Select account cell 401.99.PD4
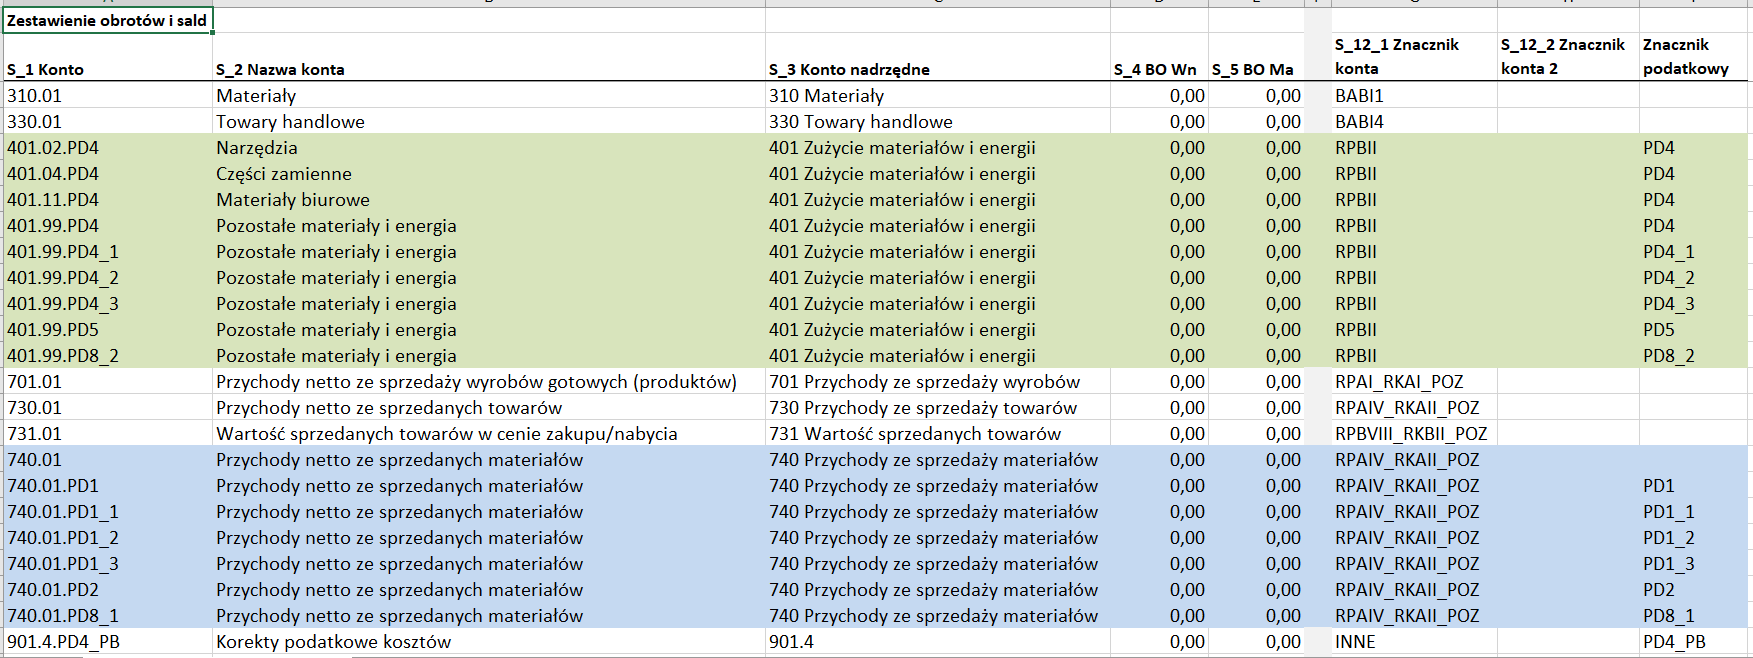Screen dimensions: 1753x658 coord(107,225)
